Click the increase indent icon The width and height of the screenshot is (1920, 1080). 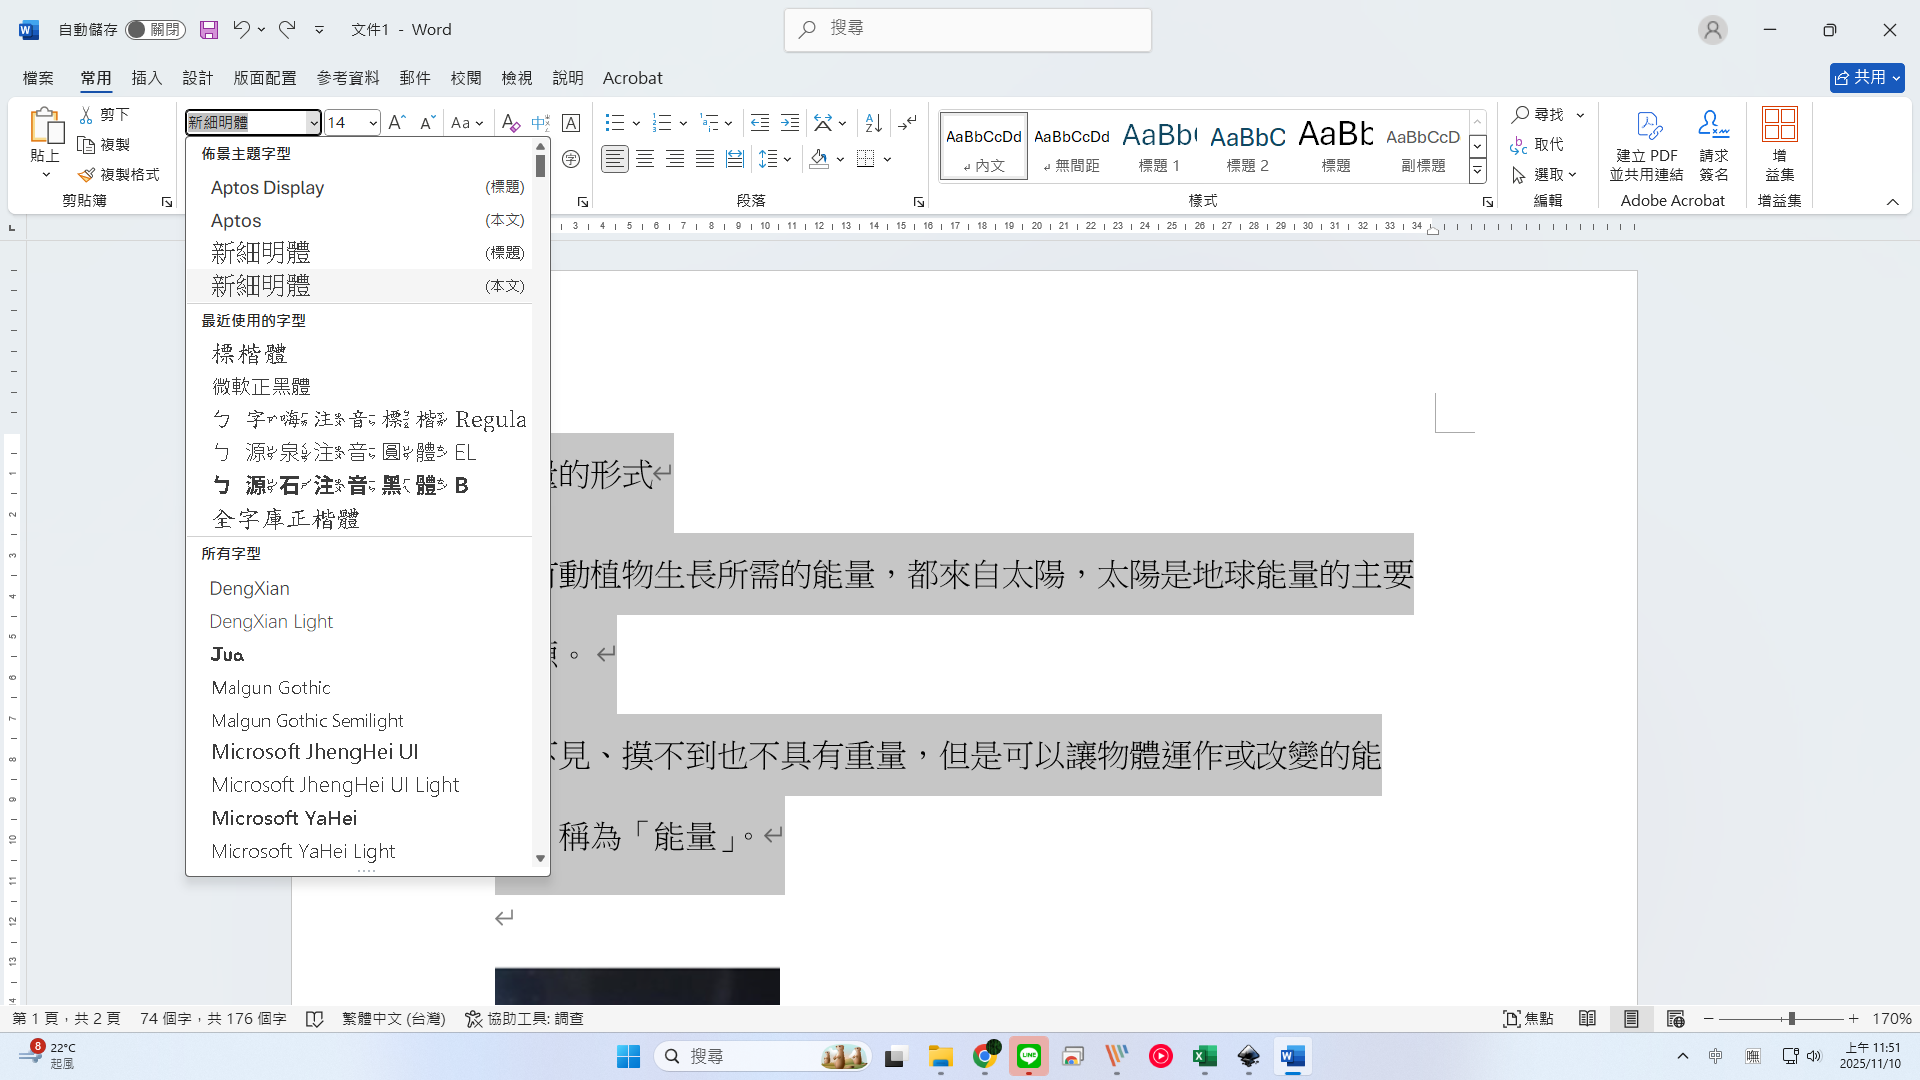click(x=790, y=123)
